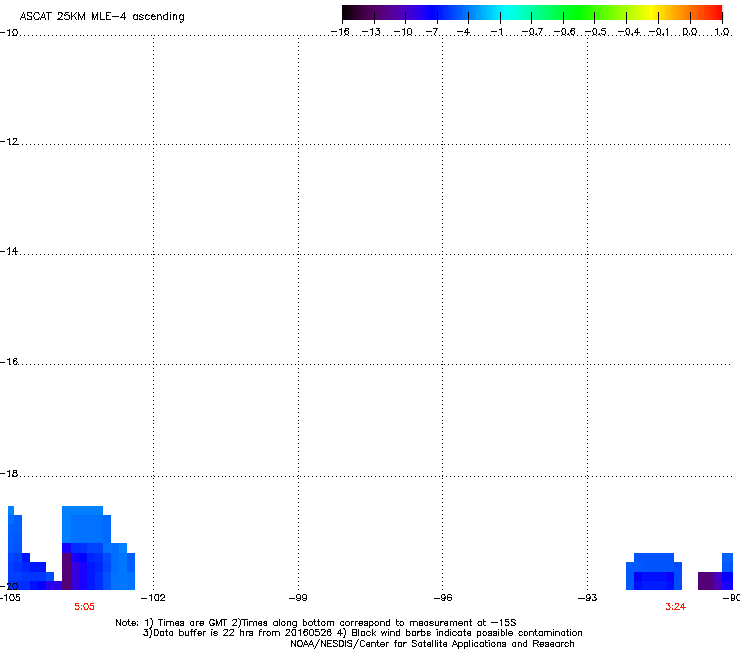Click the 1.0 color bar label
The height and width of the screenshot is (650, 740).
[x=722, y=32]
